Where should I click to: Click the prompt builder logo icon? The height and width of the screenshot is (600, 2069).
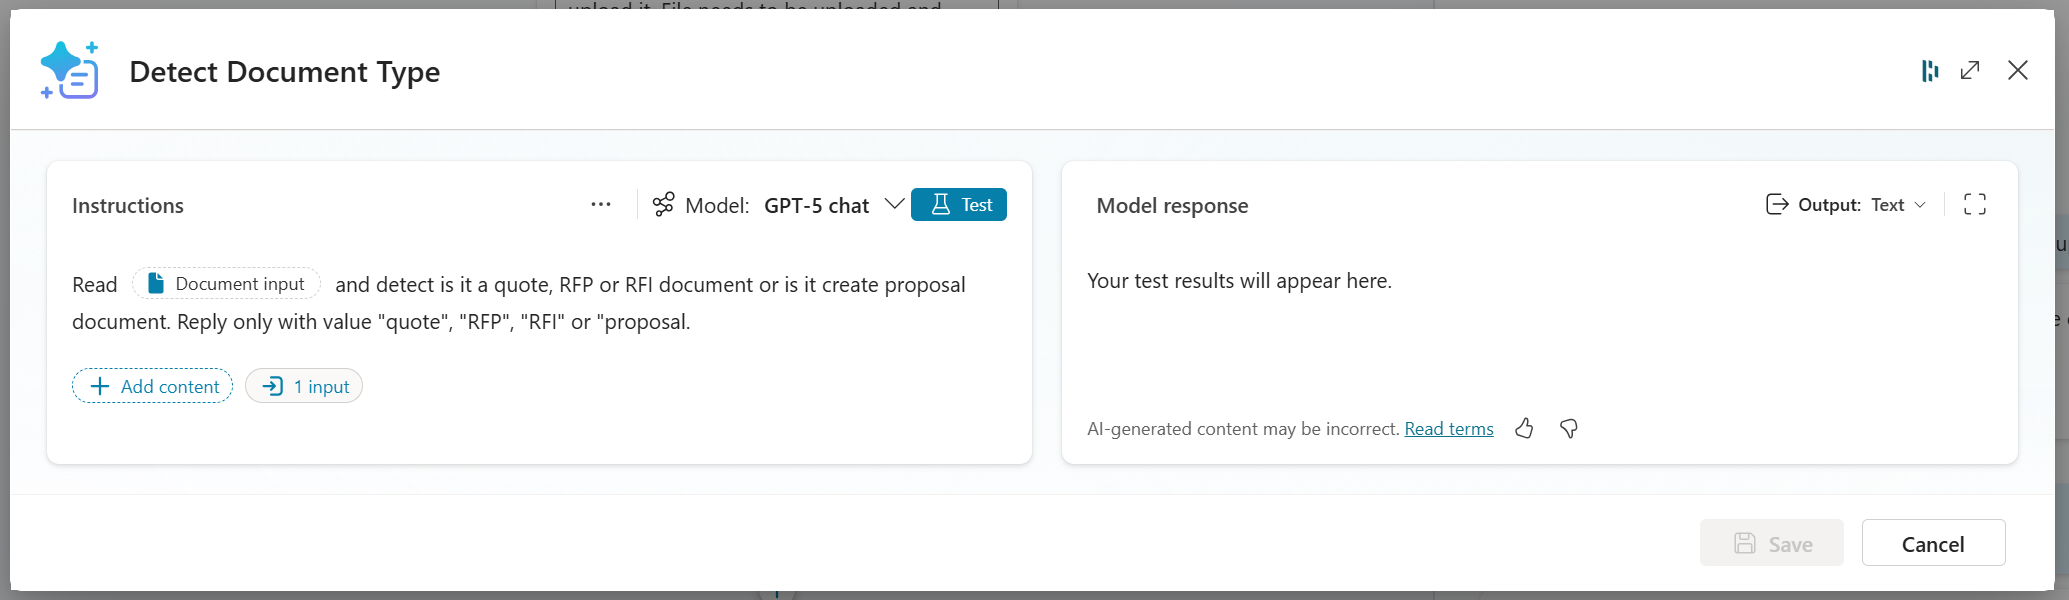click(69, 71)
